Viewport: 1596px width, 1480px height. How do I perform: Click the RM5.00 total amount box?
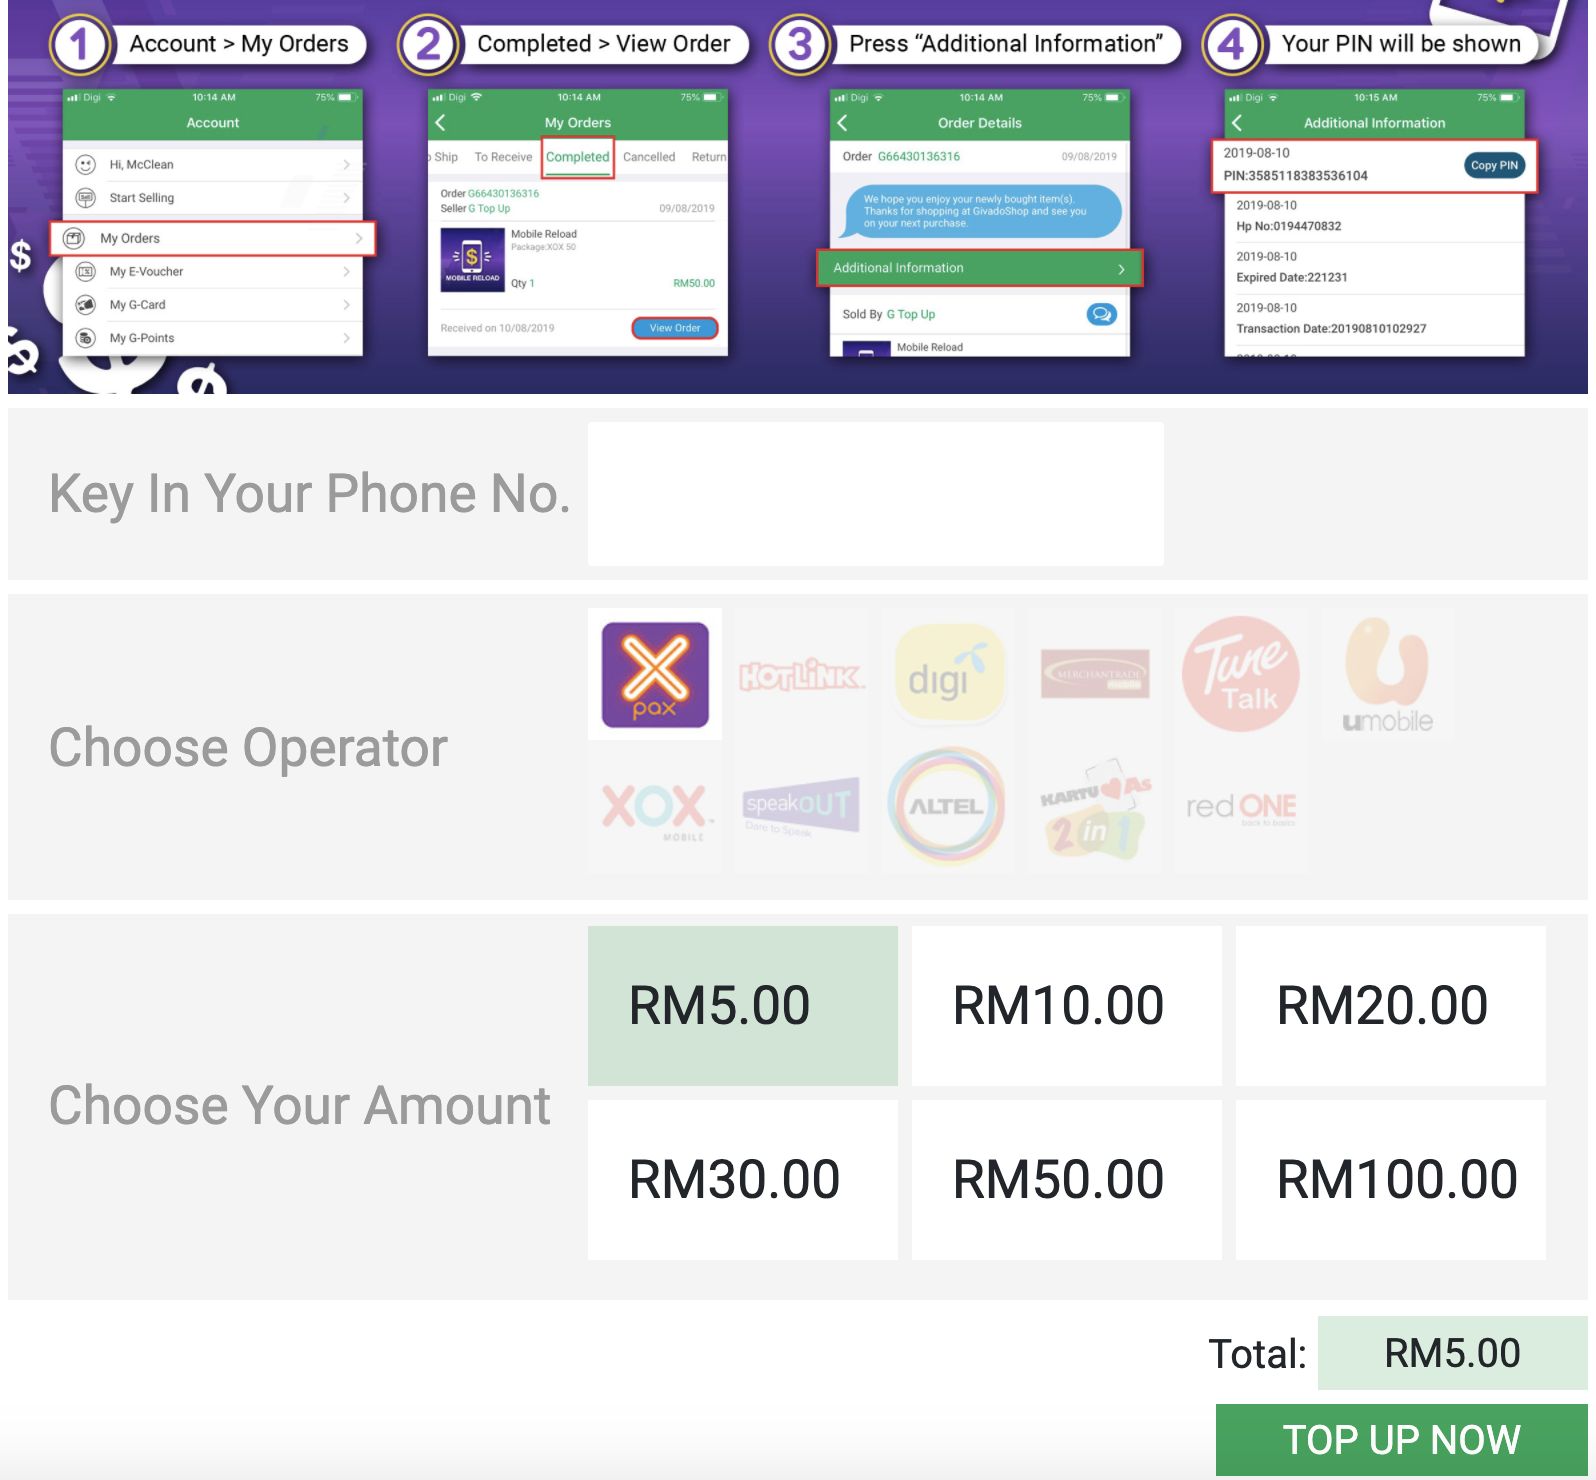point(1453,1353)
